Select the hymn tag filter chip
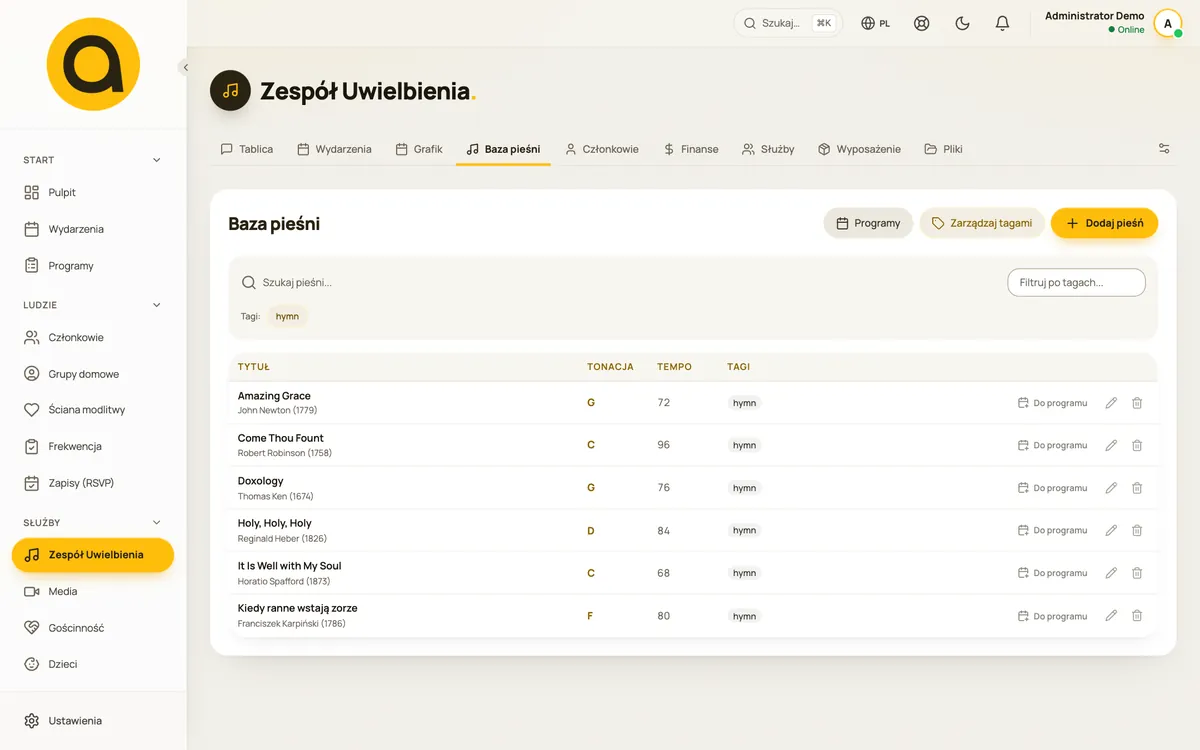The height and width of the screenshot is (750, 1200). coord(287,316)
